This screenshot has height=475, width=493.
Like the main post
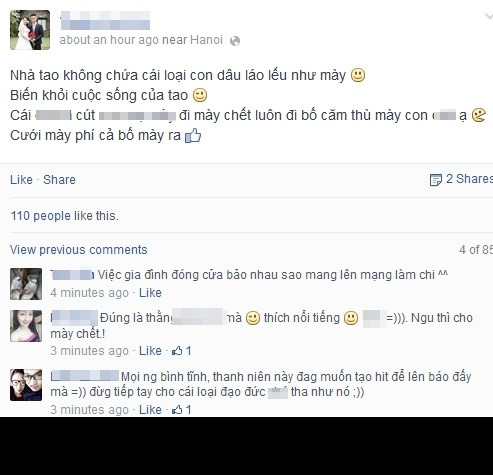click(21, 180)
